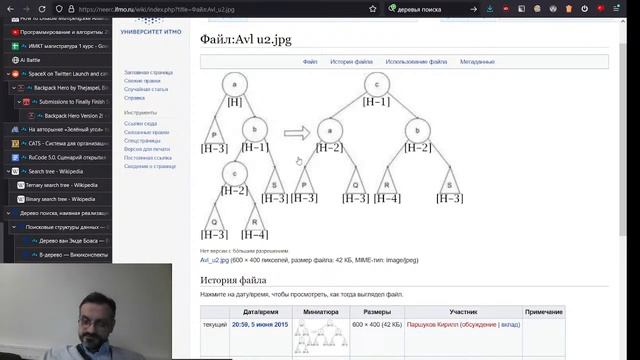Select the 'B-дерево — Викиконспекты' tab

[67, 255]
